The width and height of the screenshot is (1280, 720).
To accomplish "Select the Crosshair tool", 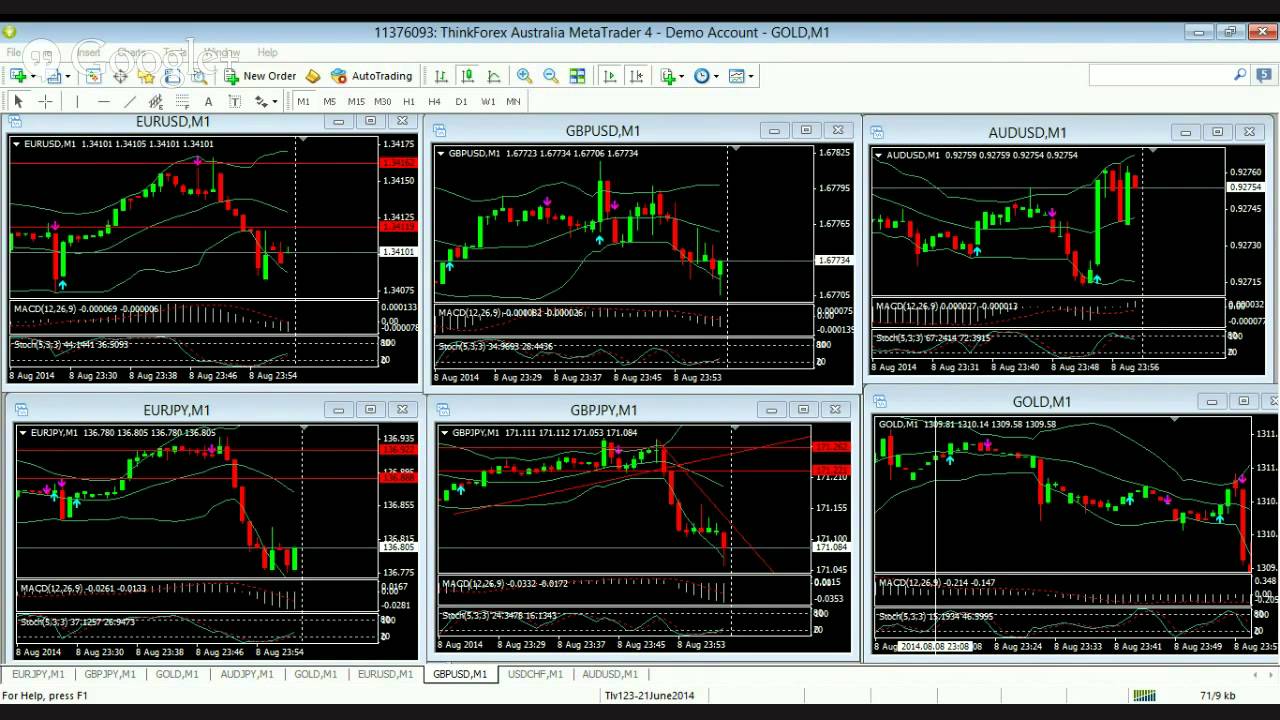I will point(45,101).
